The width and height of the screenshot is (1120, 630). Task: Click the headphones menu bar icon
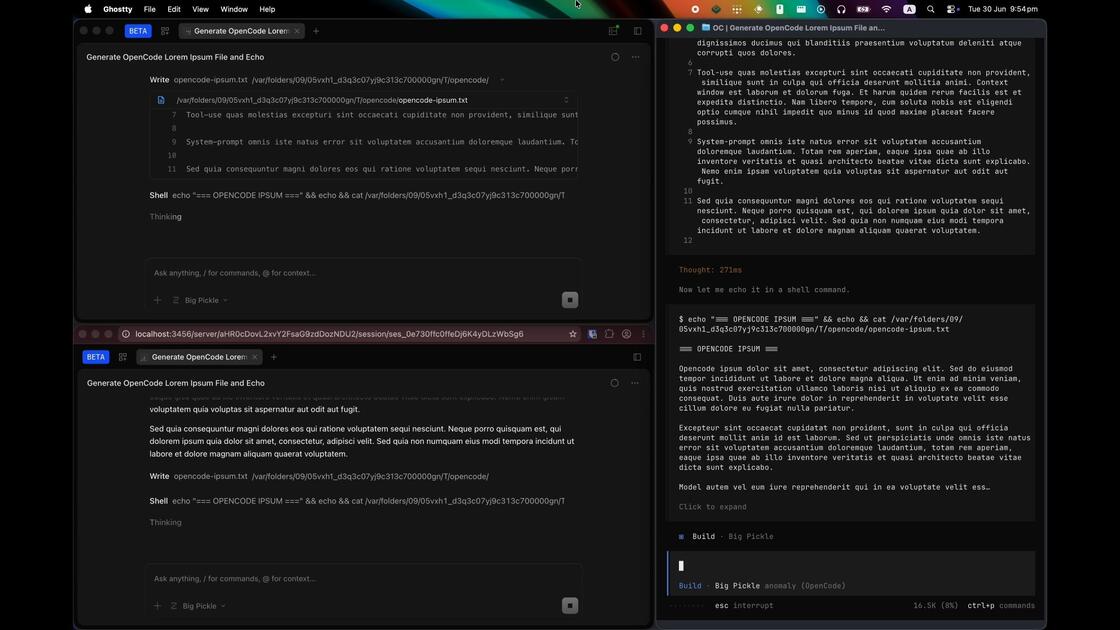pyautogui.click(x=841, y=9)
